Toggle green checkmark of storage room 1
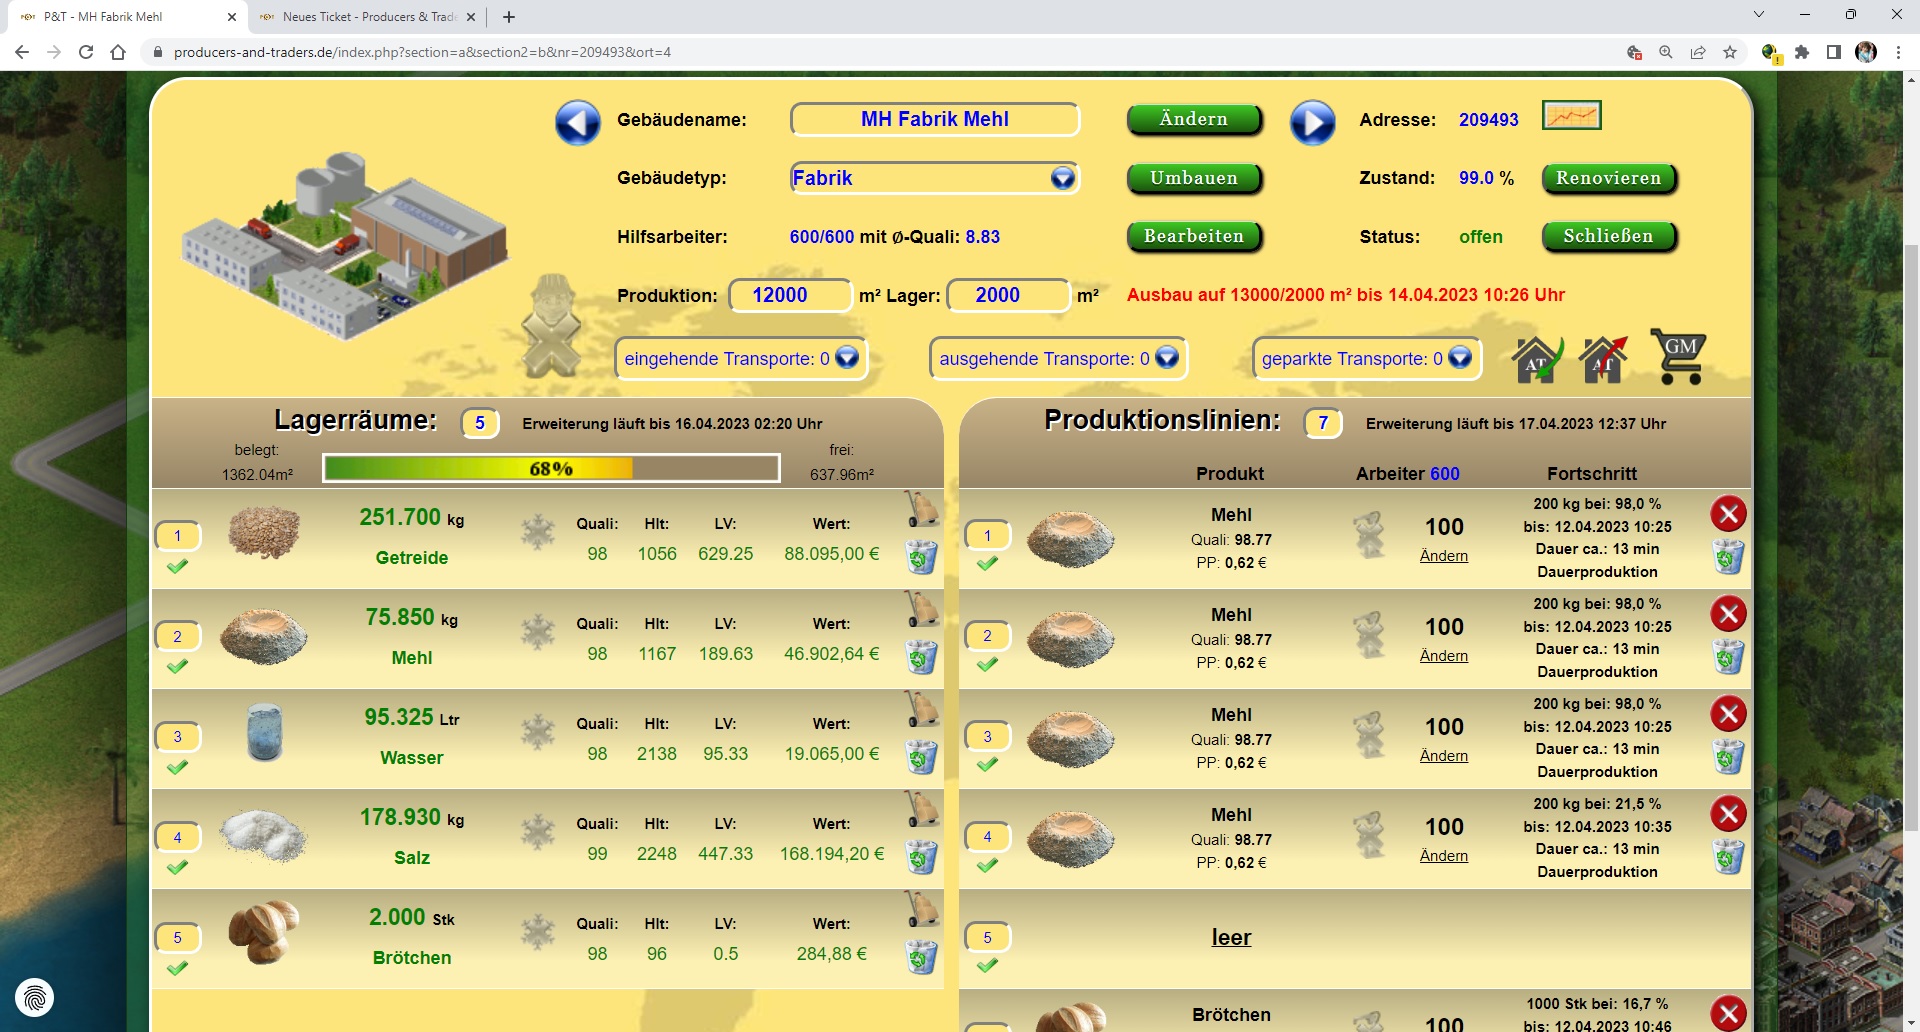 (x=177, y=566)
